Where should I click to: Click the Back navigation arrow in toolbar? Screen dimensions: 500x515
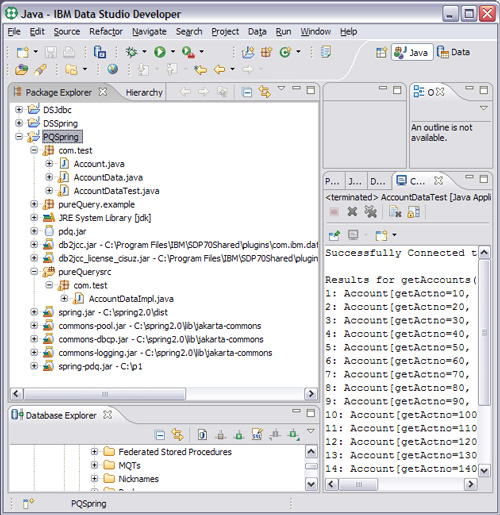(220, 70)
